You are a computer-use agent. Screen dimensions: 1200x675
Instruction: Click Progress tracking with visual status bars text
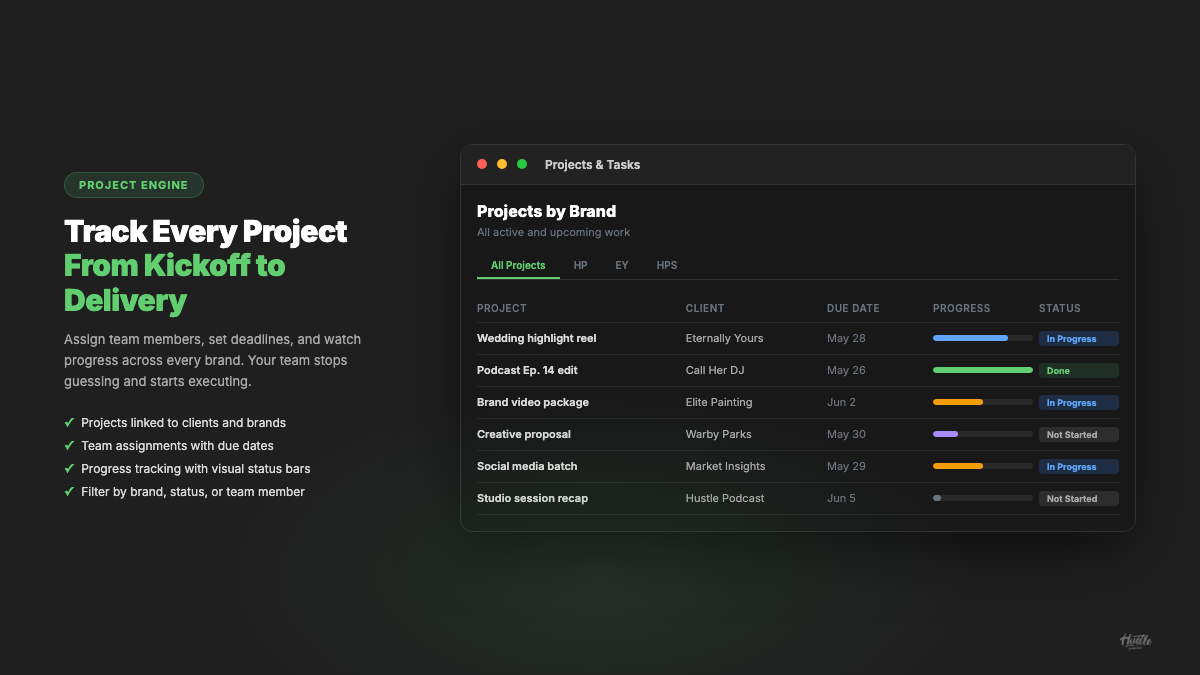pyautogui.click(x=196, y=469)
